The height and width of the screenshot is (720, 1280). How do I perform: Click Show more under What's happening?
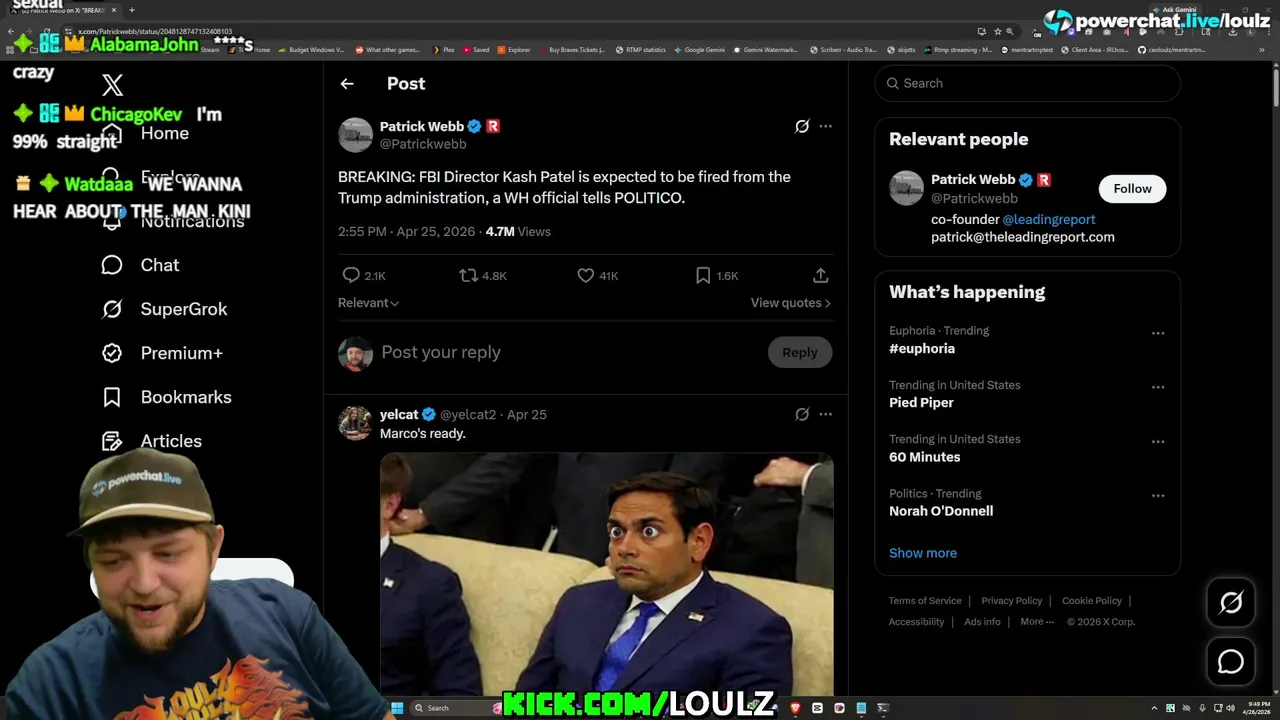pyautogui.click(x=923, y=553)
